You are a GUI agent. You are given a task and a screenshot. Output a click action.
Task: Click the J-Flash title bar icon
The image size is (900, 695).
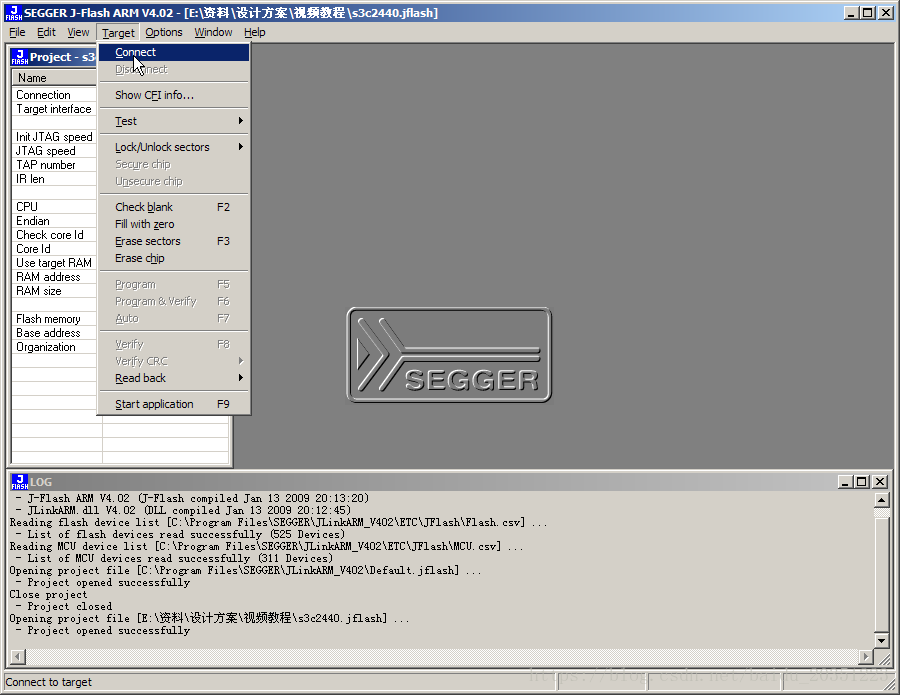coord(14,13)
